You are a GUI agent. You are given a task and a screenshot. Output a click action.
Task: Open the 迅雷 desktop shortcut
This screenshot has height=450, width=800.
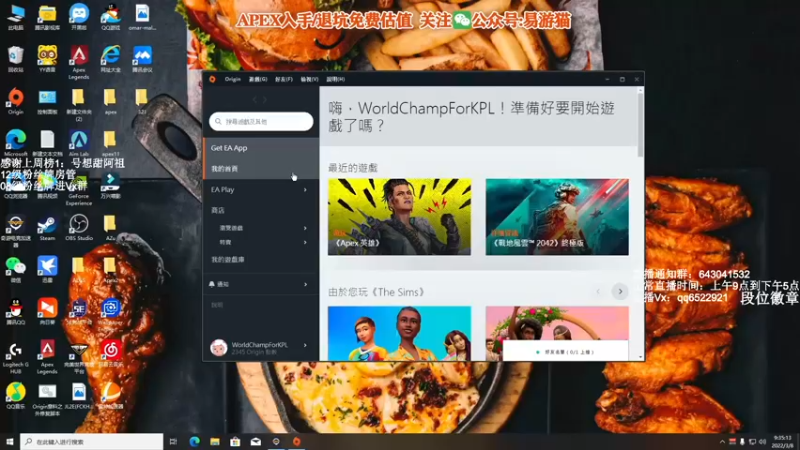(x=47, y=269)
